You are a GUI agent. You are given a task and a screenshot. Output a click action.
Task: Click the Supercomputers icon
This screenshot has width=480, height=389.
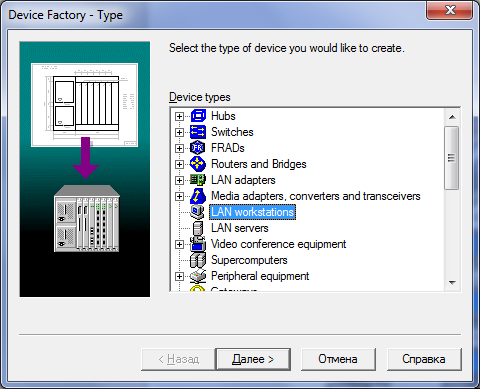[x=198, y=260]
